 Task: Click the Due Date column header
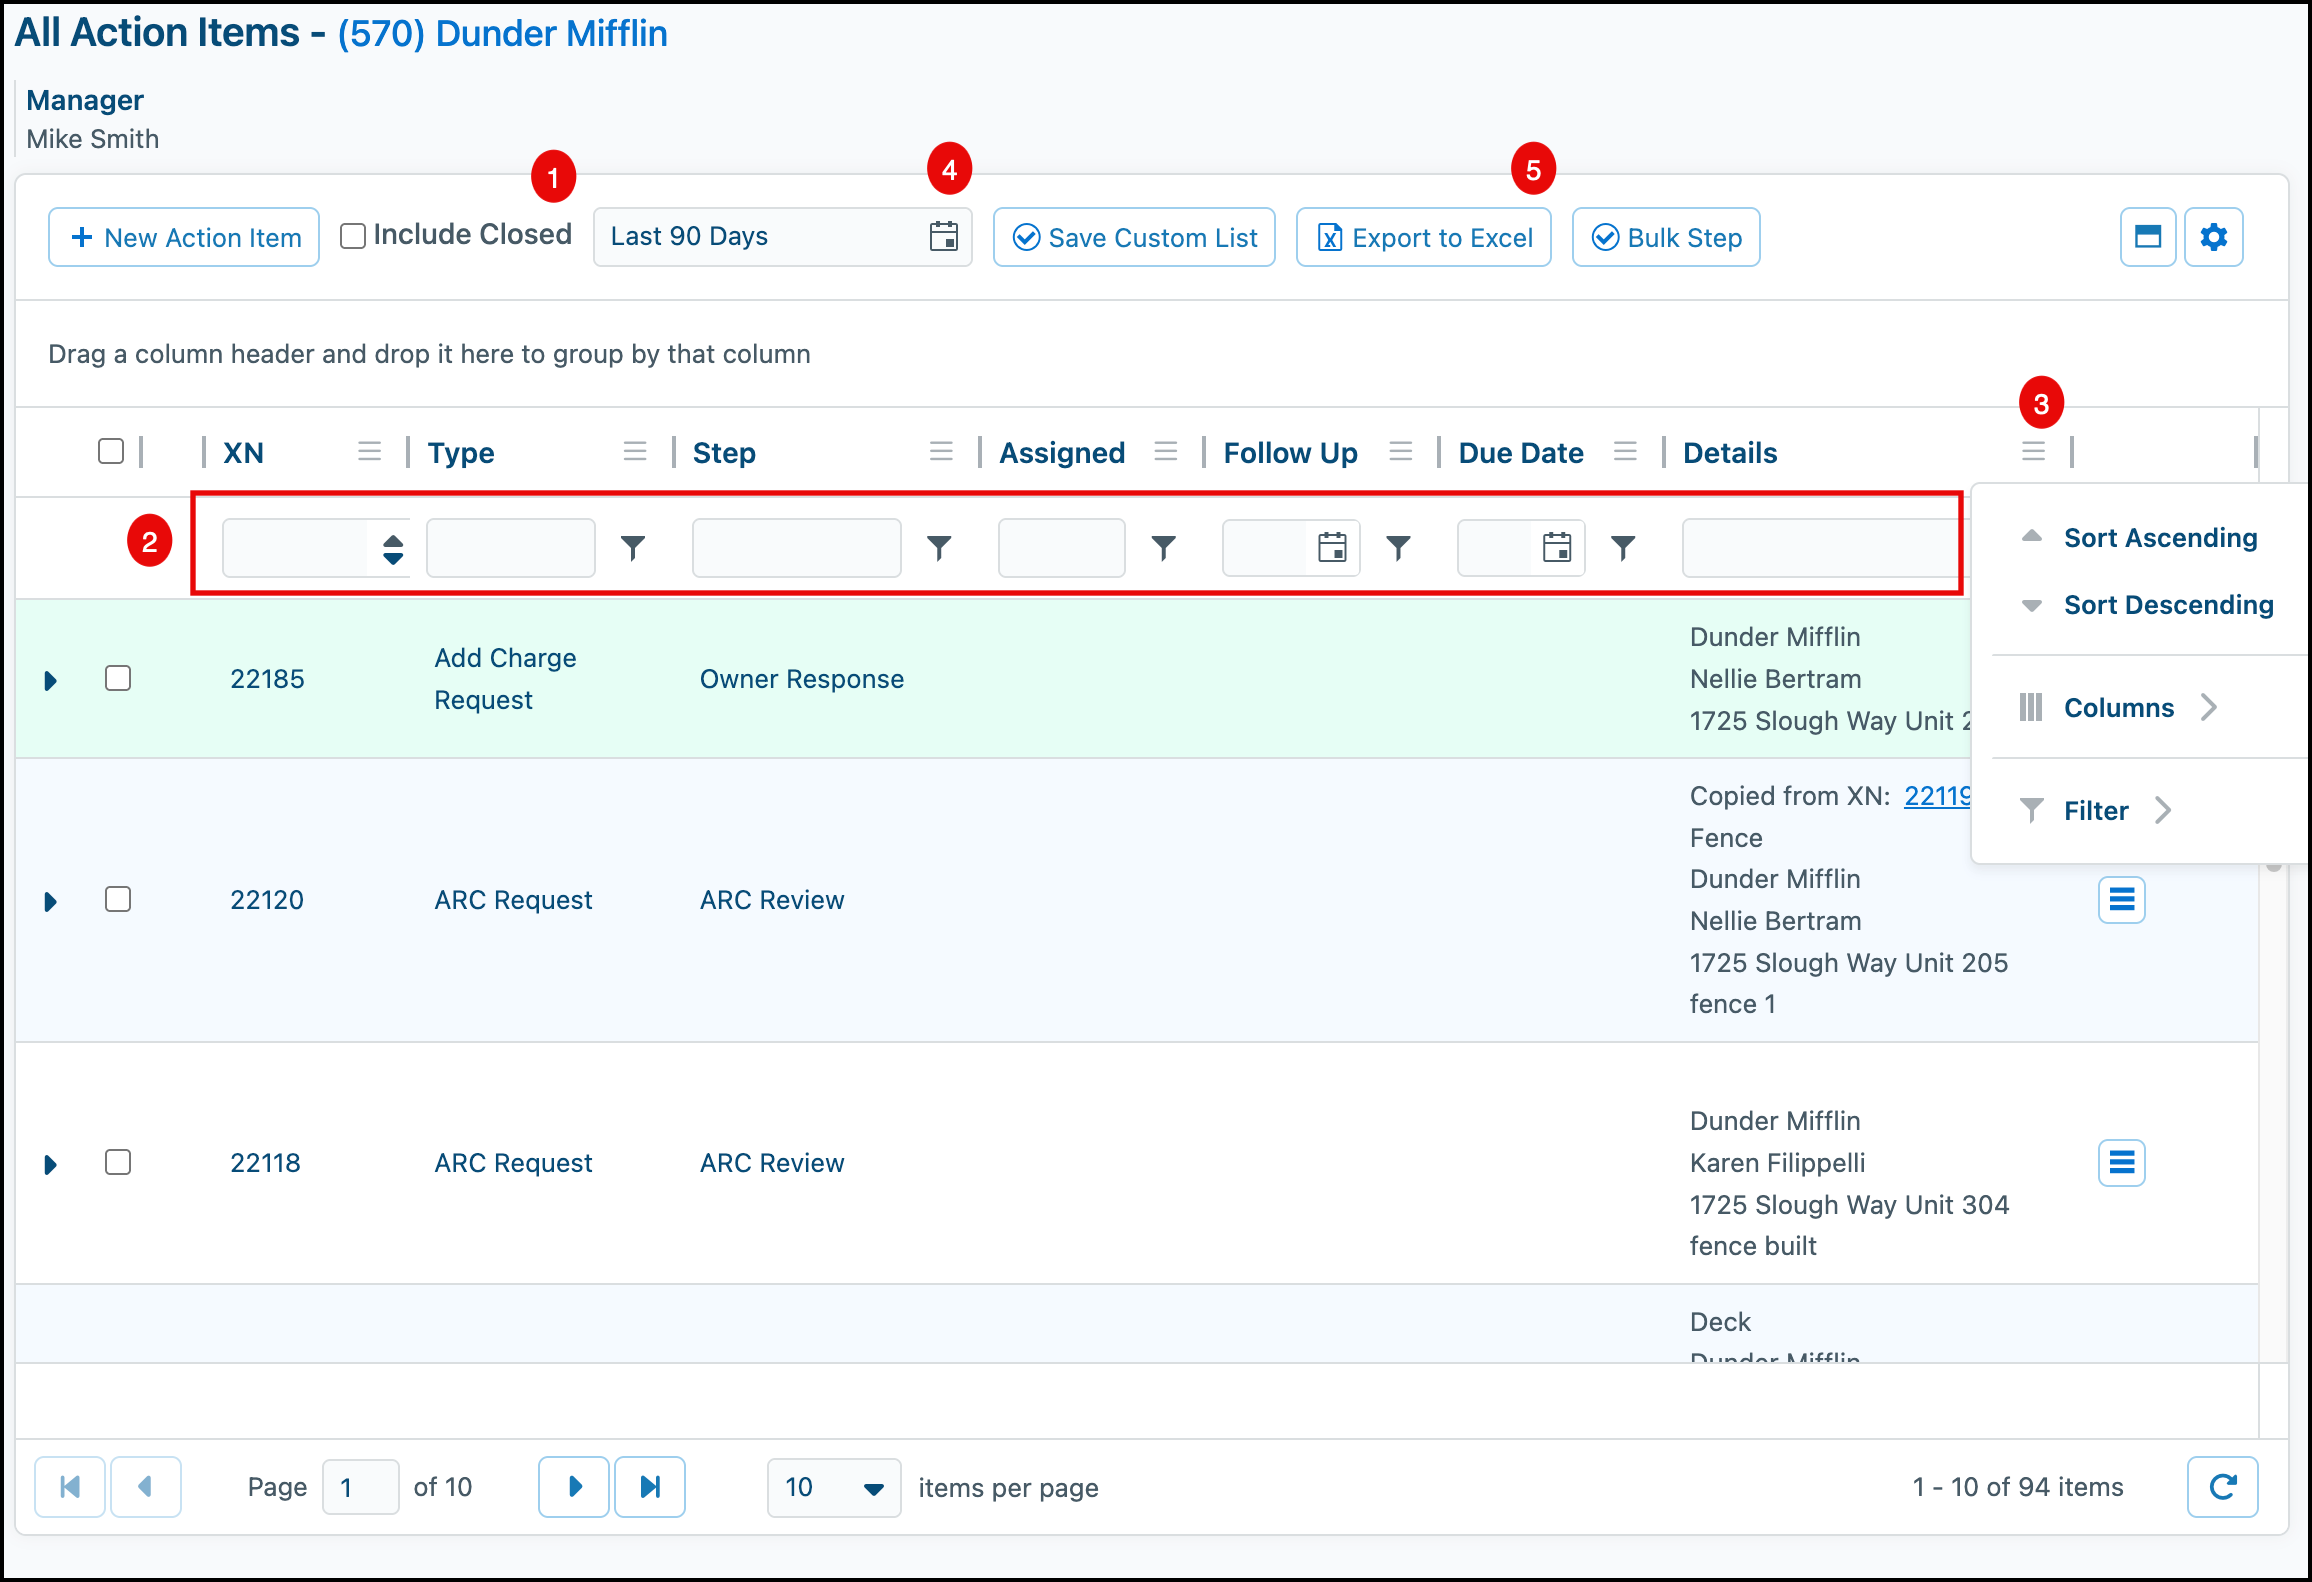(x=1521, y=453)
